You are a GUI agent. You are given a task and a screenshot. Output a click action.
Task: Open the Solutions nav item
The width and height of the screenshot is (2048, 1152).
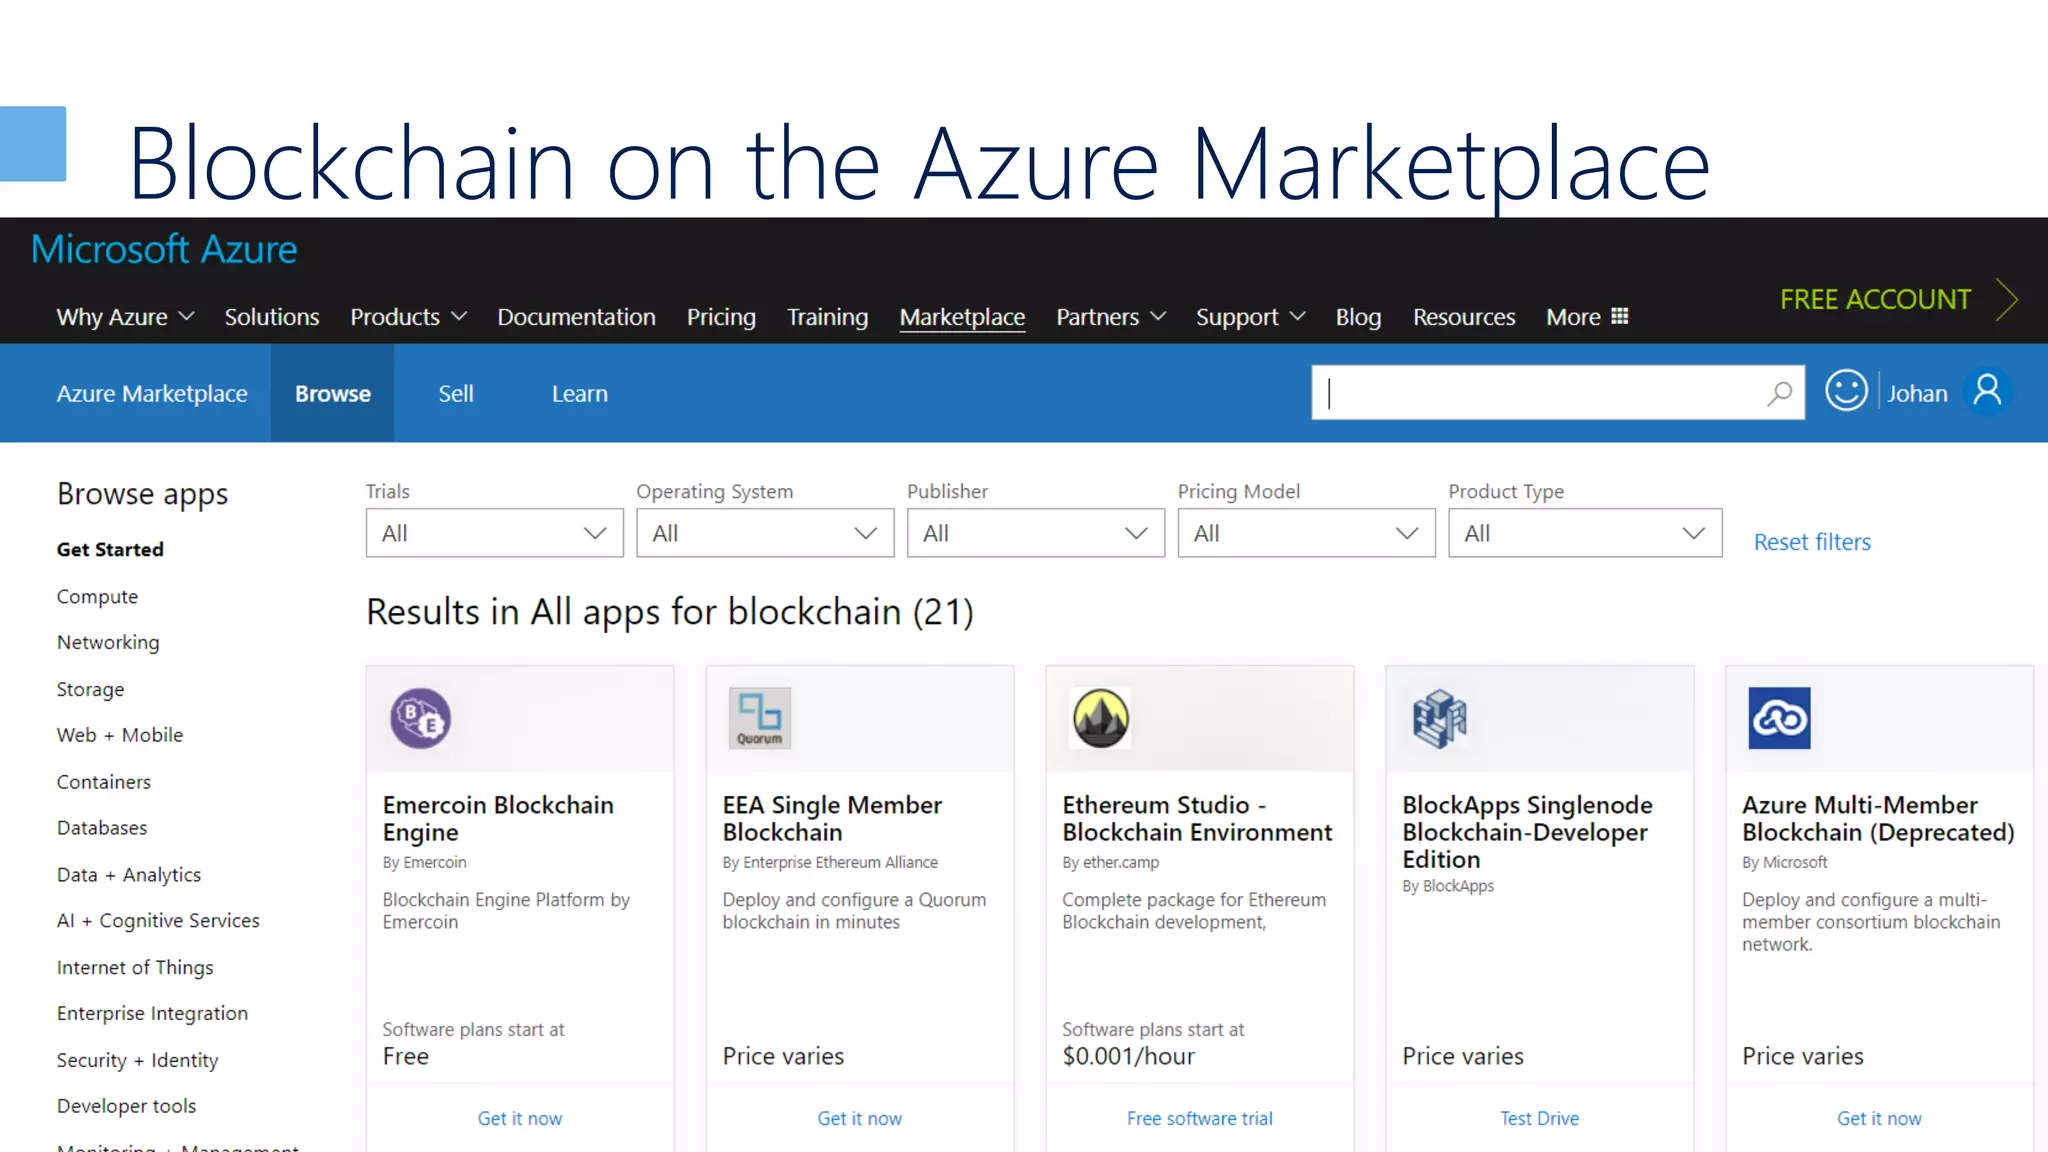[272, 317]
